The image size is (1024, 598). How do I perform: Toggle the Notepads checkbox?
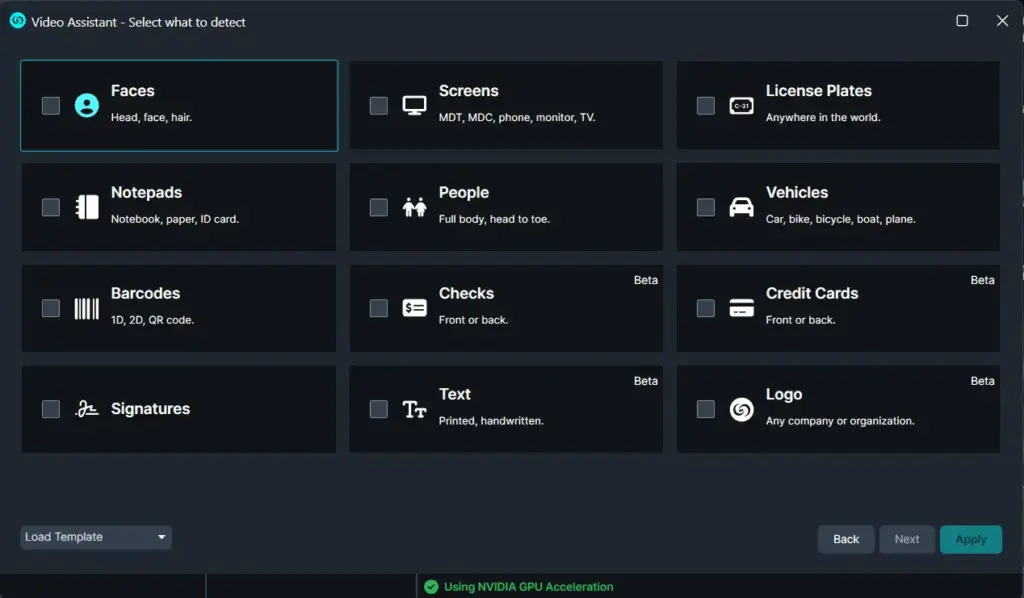coord(51,207)
